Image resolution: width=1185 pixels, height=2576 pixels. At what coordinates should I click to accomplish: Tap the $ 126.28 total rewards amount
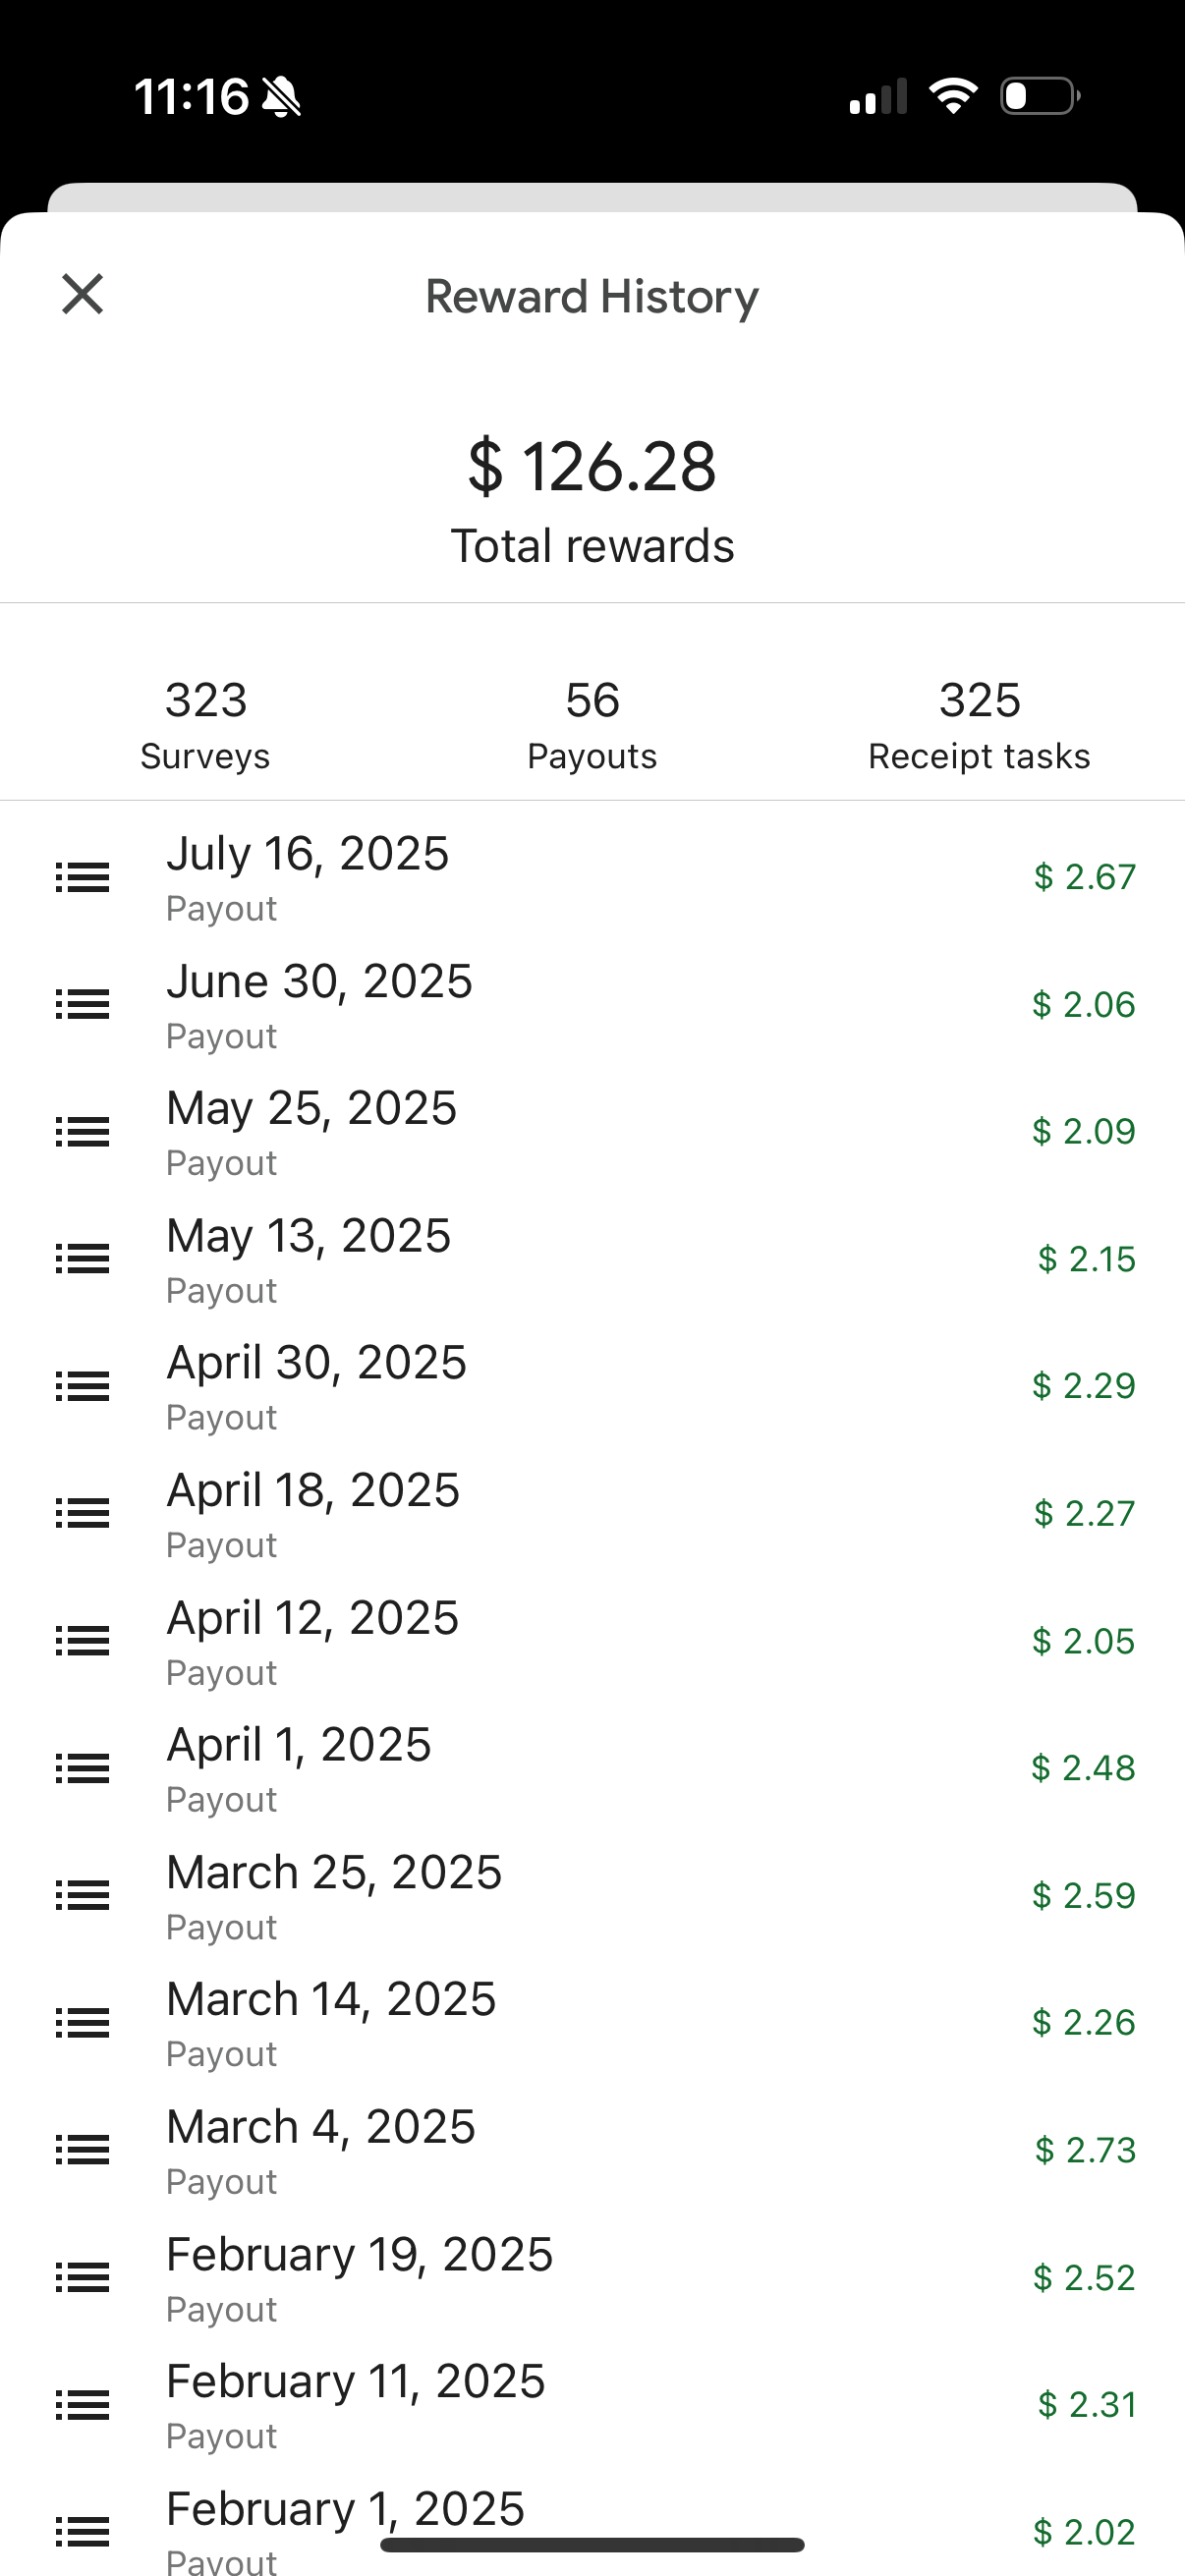[592, 467]
